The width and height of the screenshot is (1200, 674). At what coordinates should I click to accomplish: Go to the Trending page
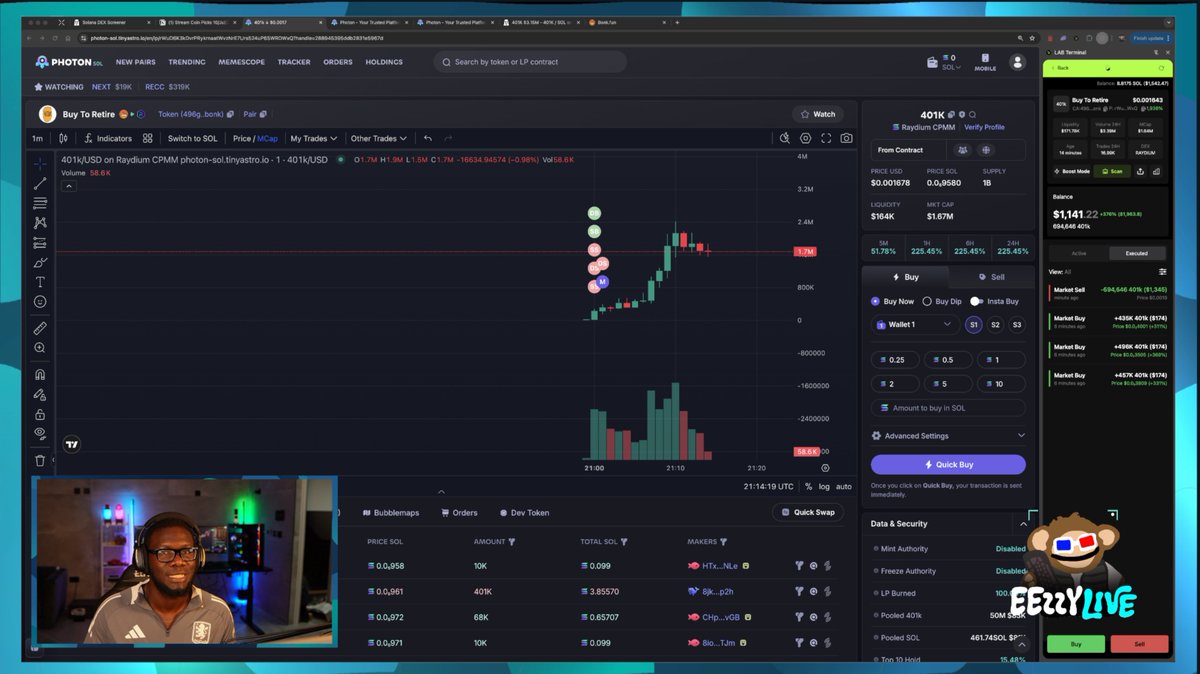click(x=187, y=62)
